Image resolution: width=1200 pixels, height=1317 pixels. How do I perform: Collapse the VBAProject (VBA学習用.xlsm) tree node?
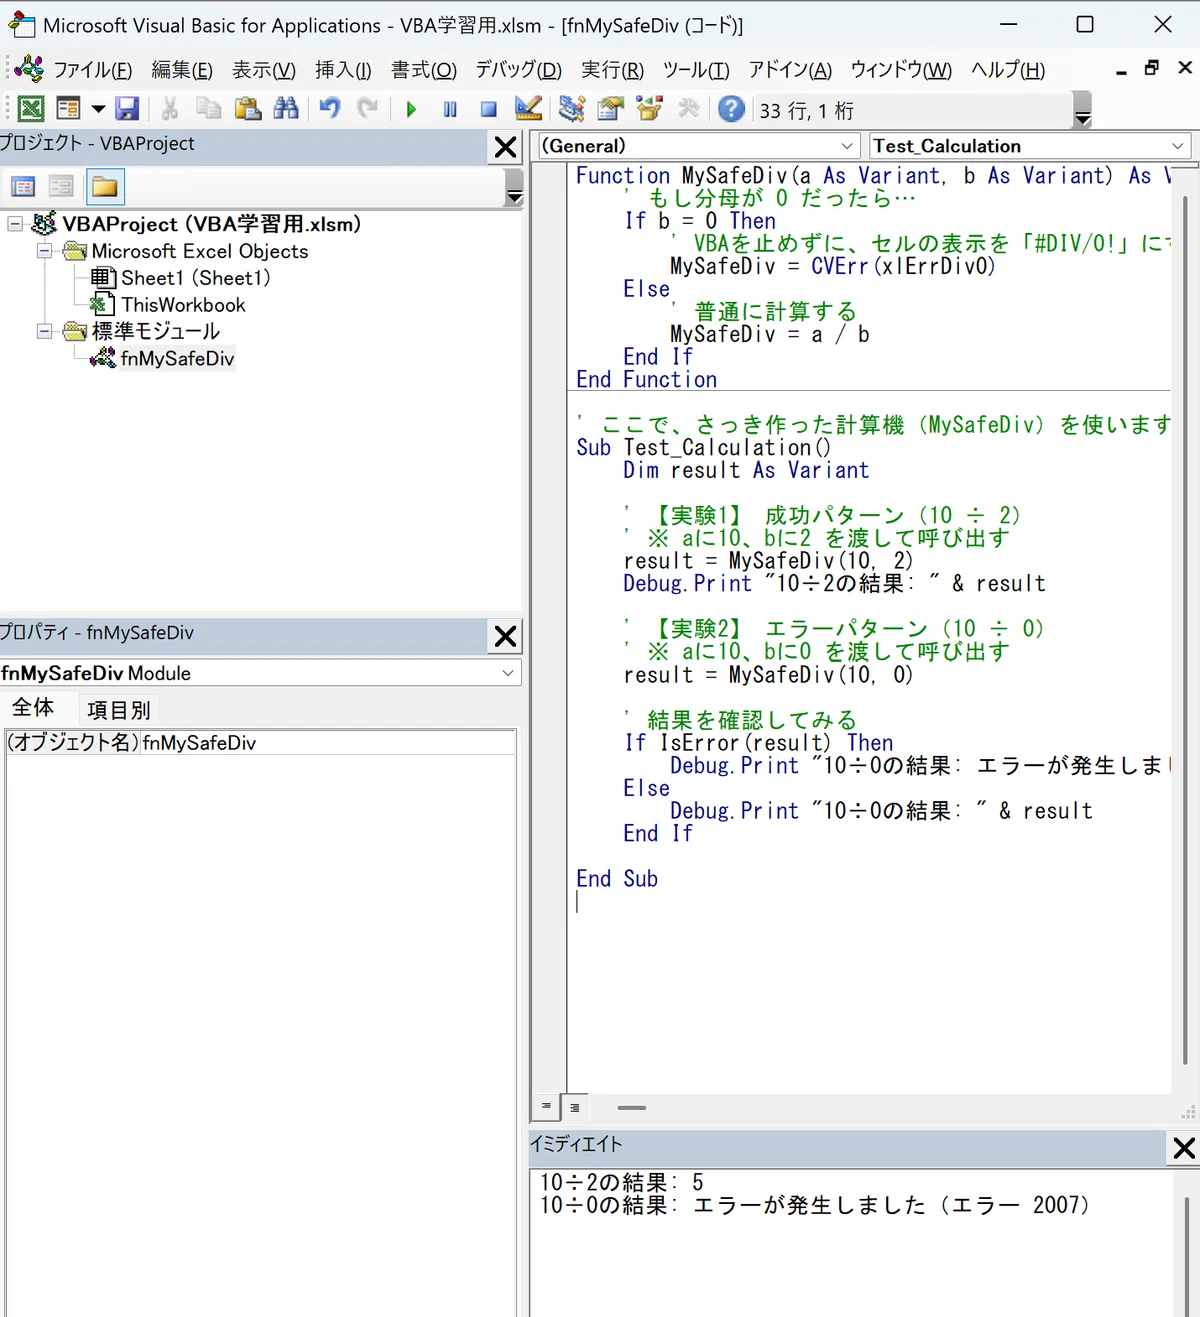[x=15, y=224]
